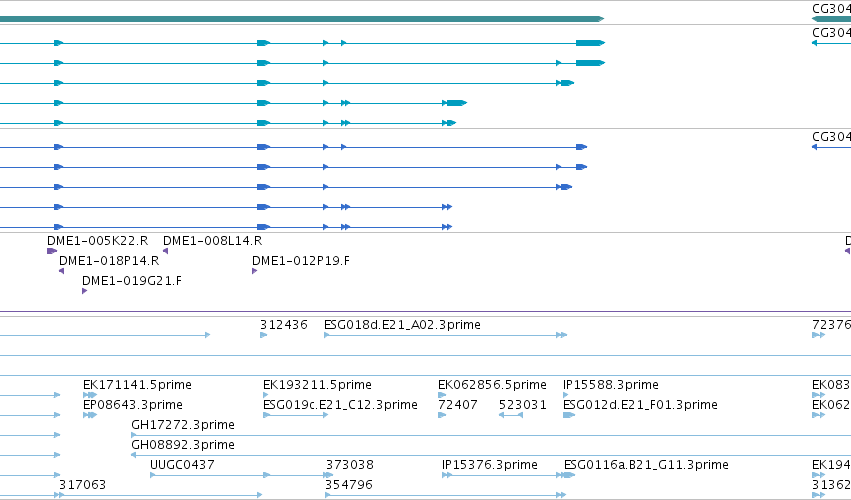This screenshot has width=851, height=500.
Task: Click the IP15588.3prime arrow glyph
Action: click(x=566, y=395)
